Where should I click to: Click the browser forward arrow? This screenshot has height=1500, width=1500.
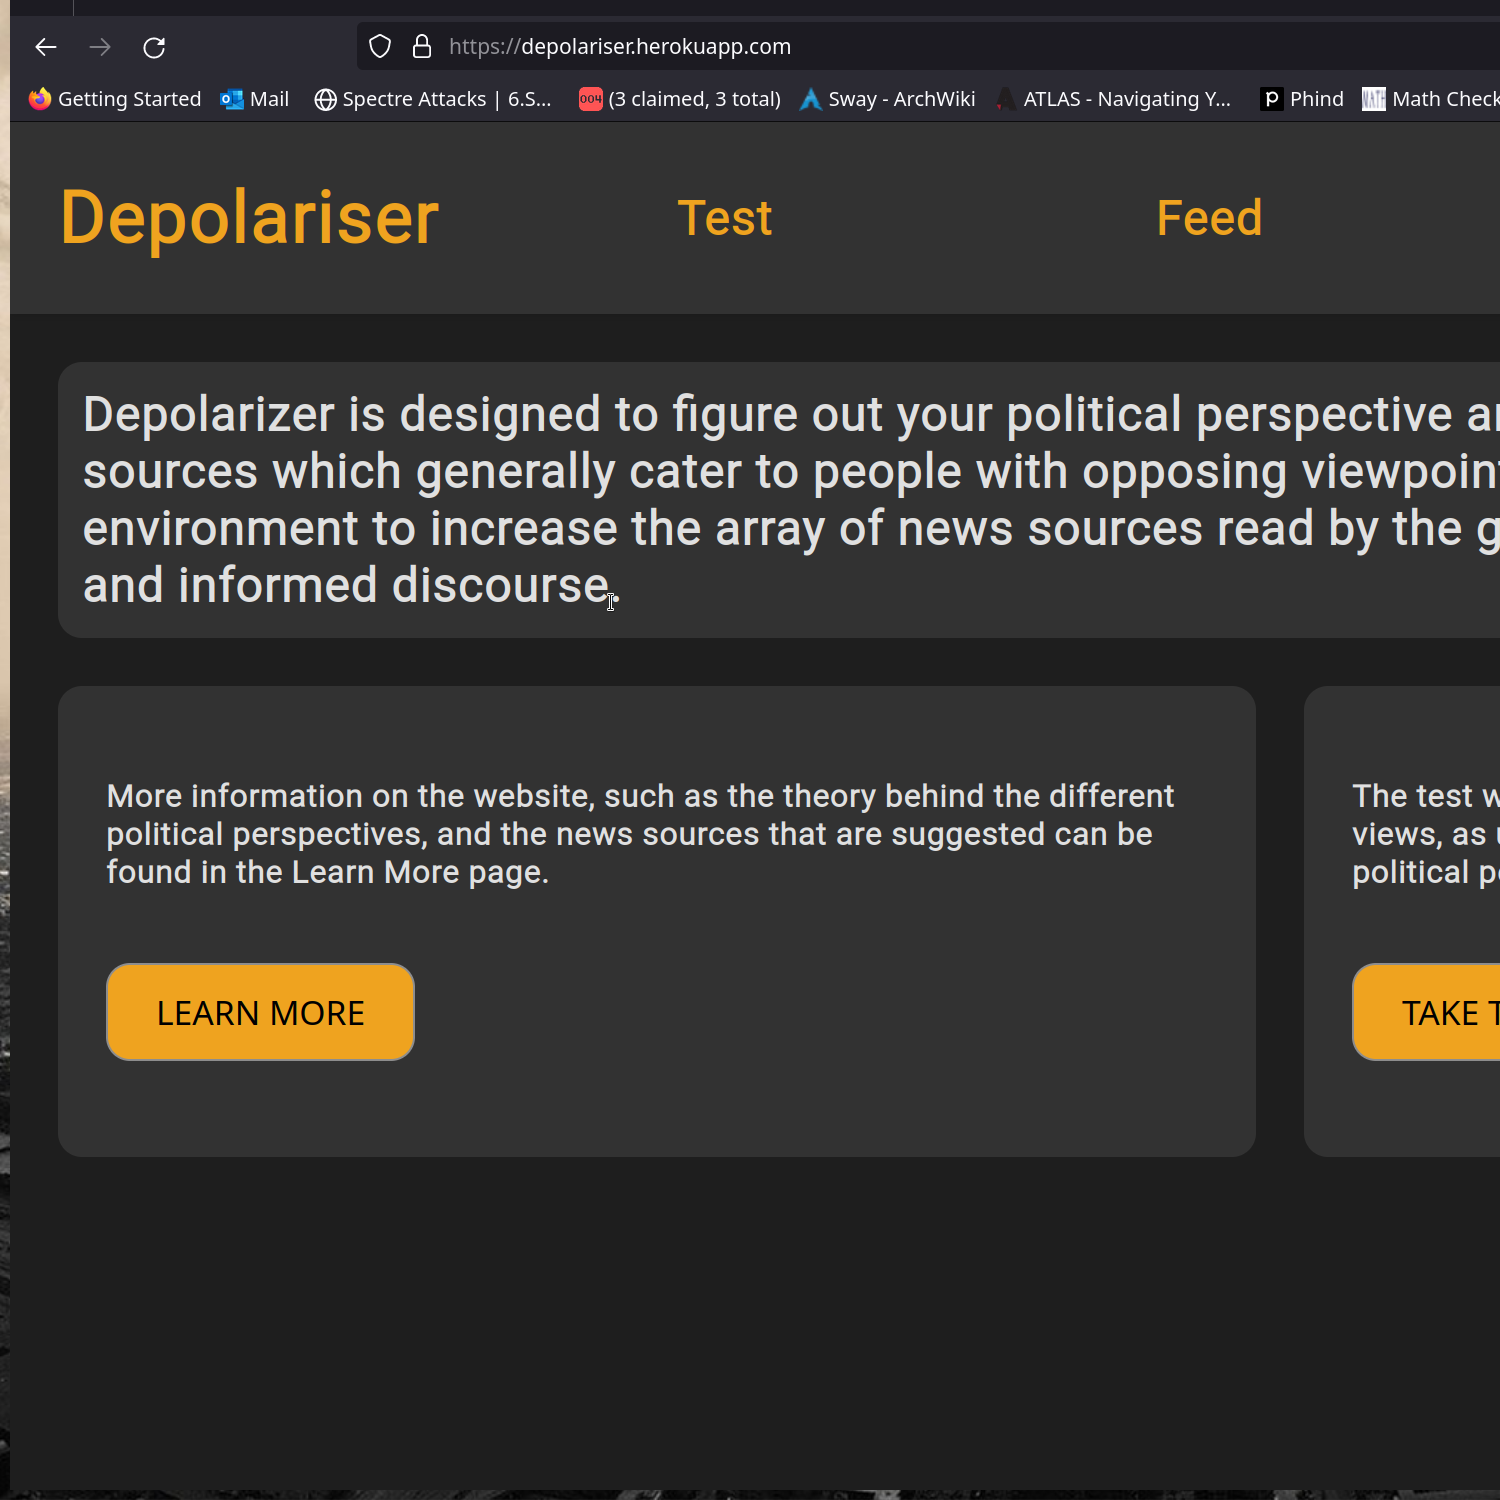pyautogui.click(x=100, y=47)
